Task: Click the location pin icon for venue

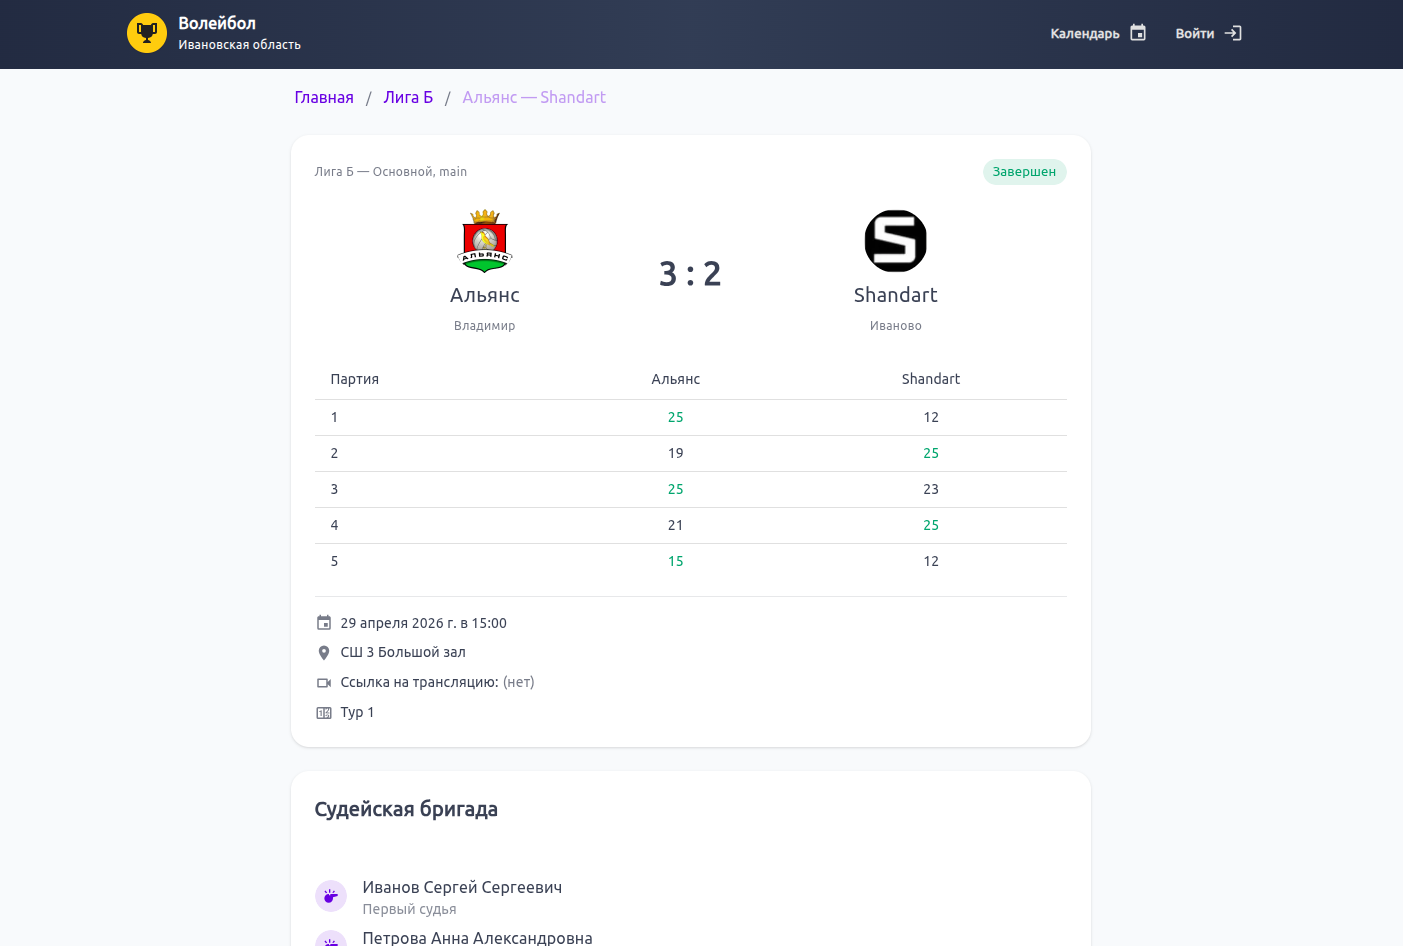Action: tap(324, 653)
